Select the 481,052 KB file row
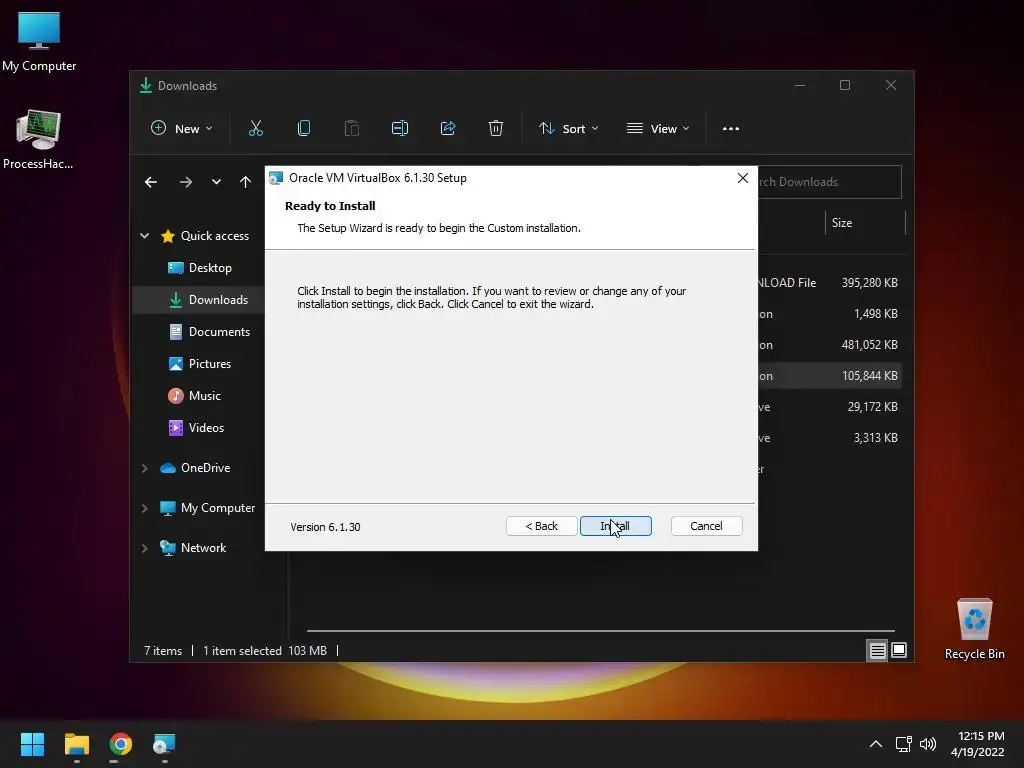 coord(829,345)
